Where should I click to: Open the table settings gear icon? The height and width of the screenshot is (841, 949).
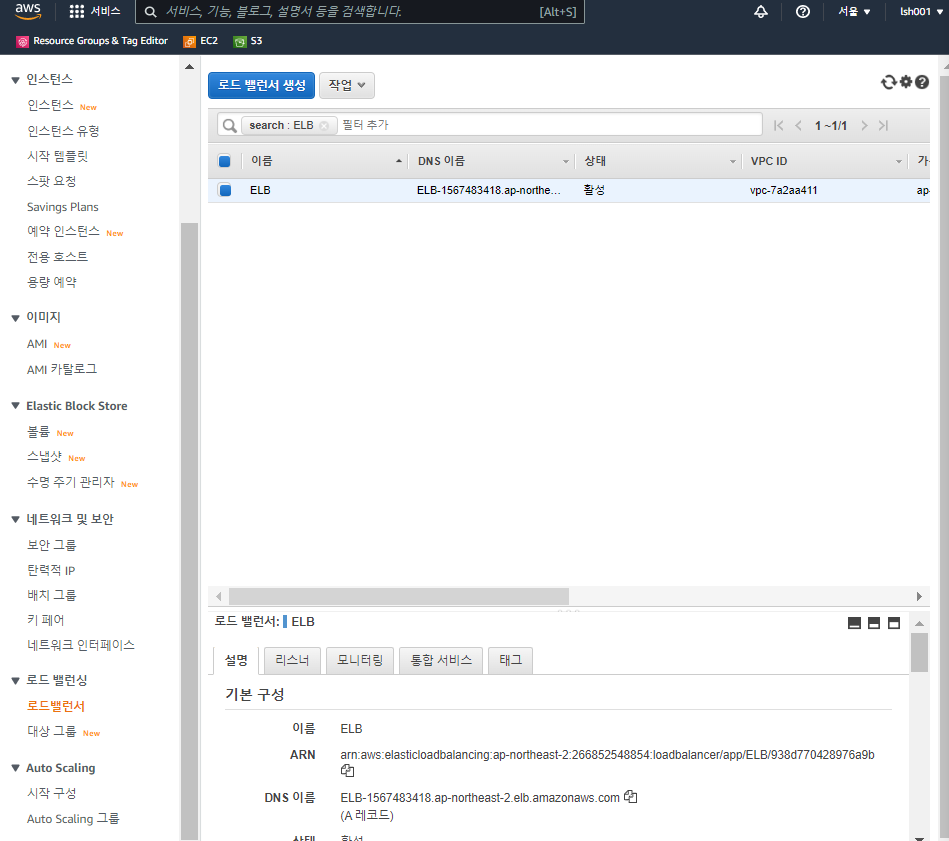(x=905, y=82)
